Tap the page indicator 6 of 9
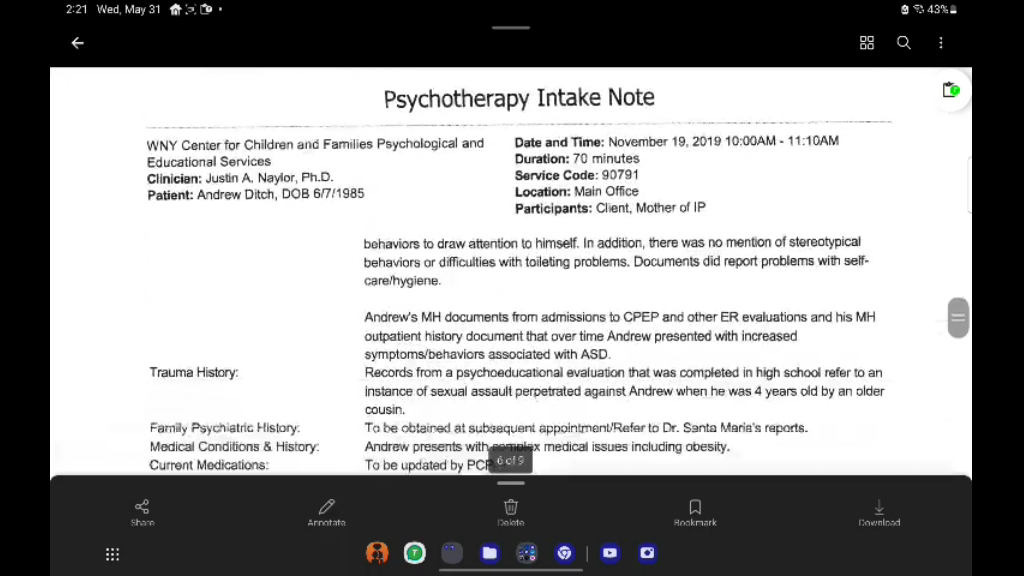Image resolution: width=1024 pixels, height=576 pixels. [510, 460]
